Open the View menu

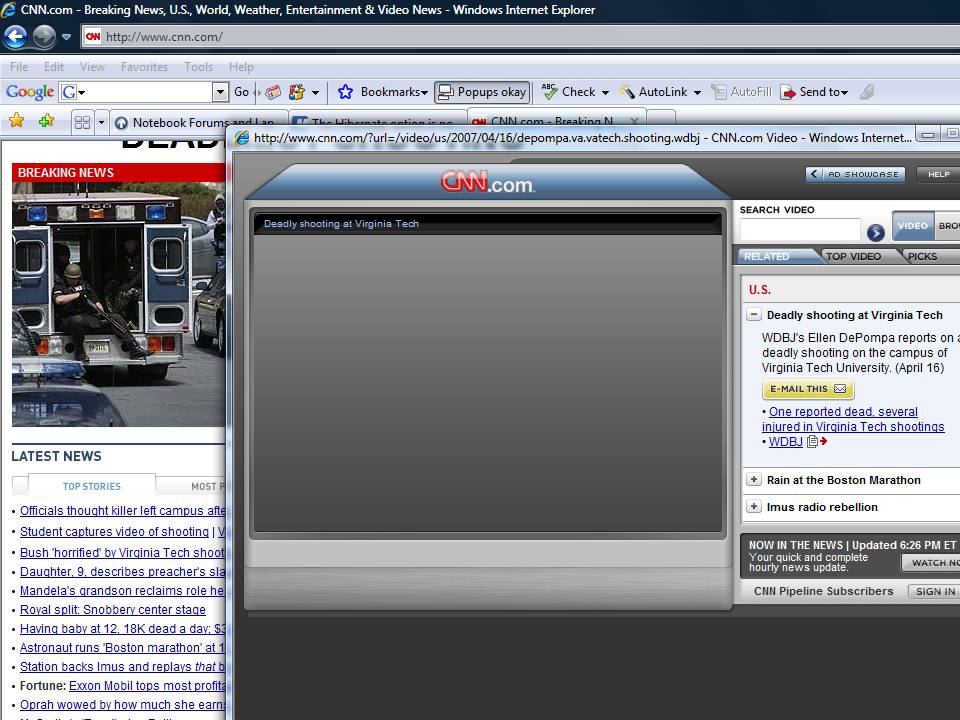92,67
